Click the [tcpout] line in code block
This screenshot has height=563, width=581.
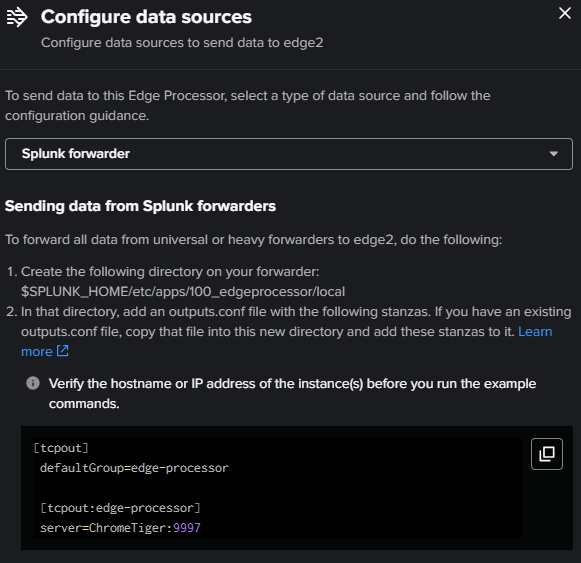pos(61,448)
